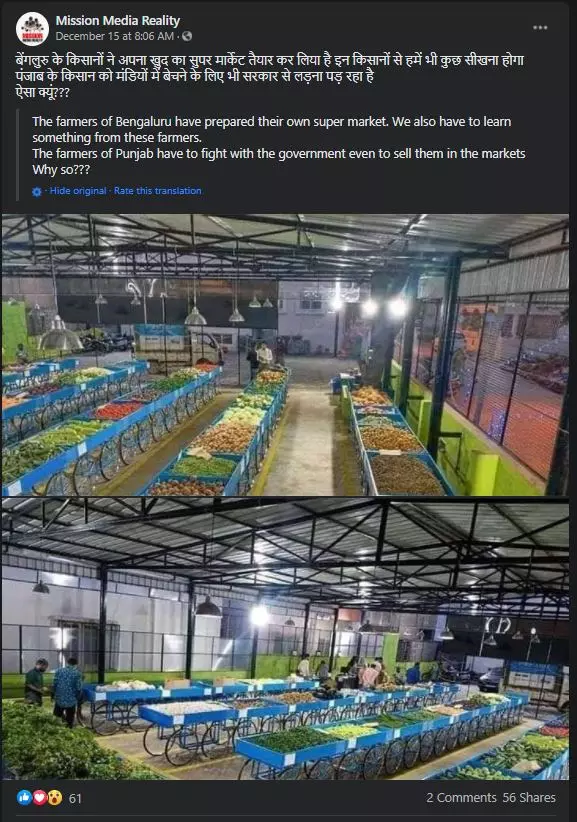Click the public audience globe icon
Image resolution: width=577 pixels, height=822 pixels.
click(187, 36)
